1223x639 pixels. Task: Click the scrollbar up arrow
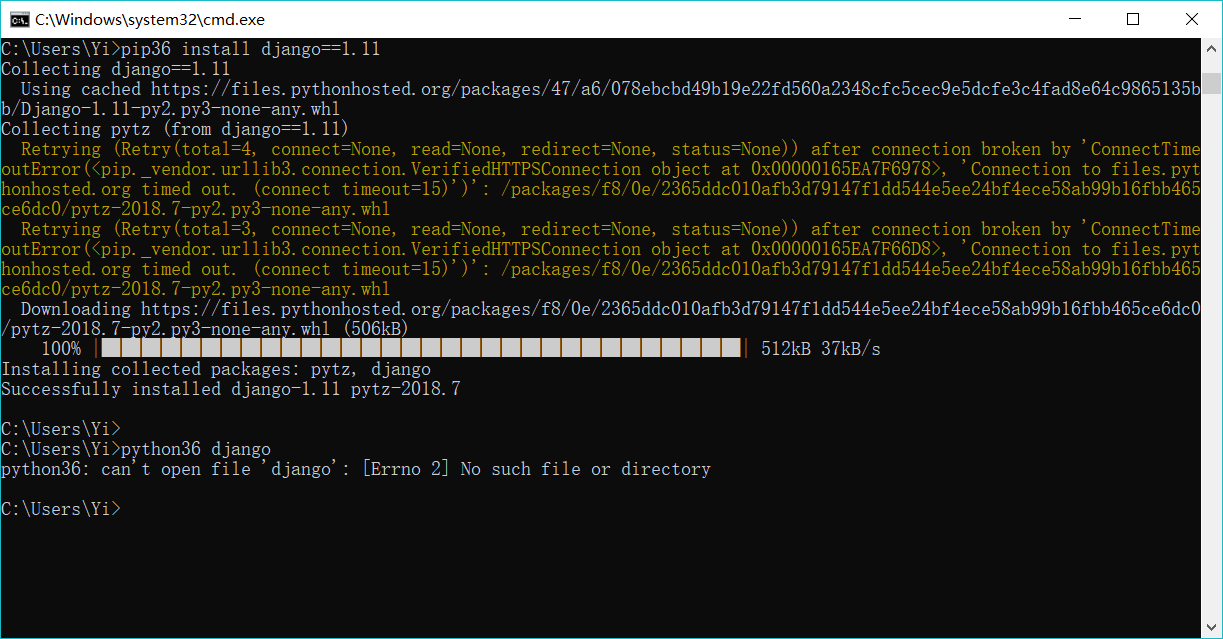click(x=1211, y=48)
